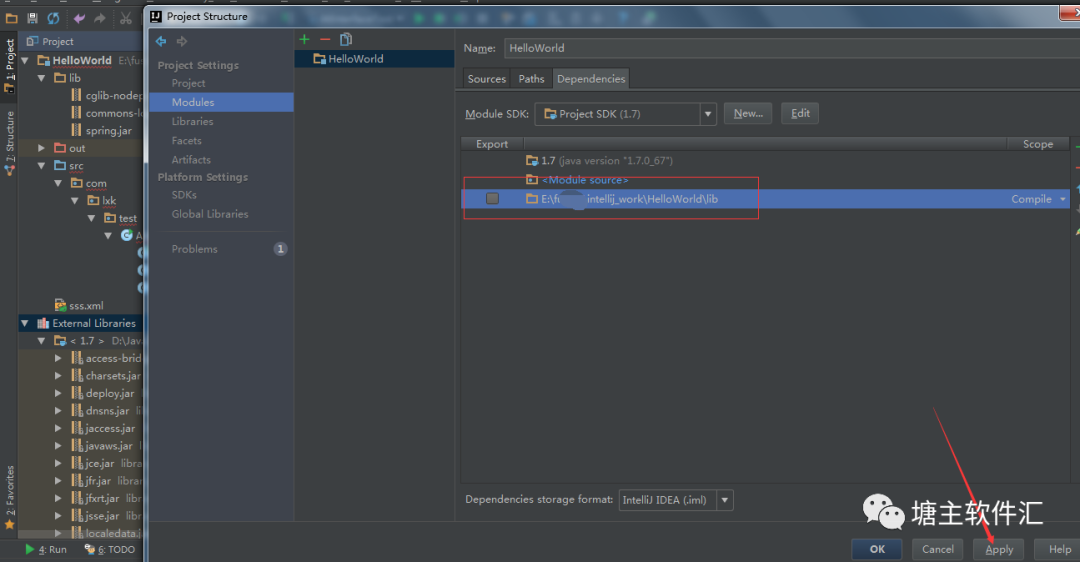The height and width of the screenshot is (562, 1080).
Task: Expand the deploy.jar node
Action: point(59,393)
